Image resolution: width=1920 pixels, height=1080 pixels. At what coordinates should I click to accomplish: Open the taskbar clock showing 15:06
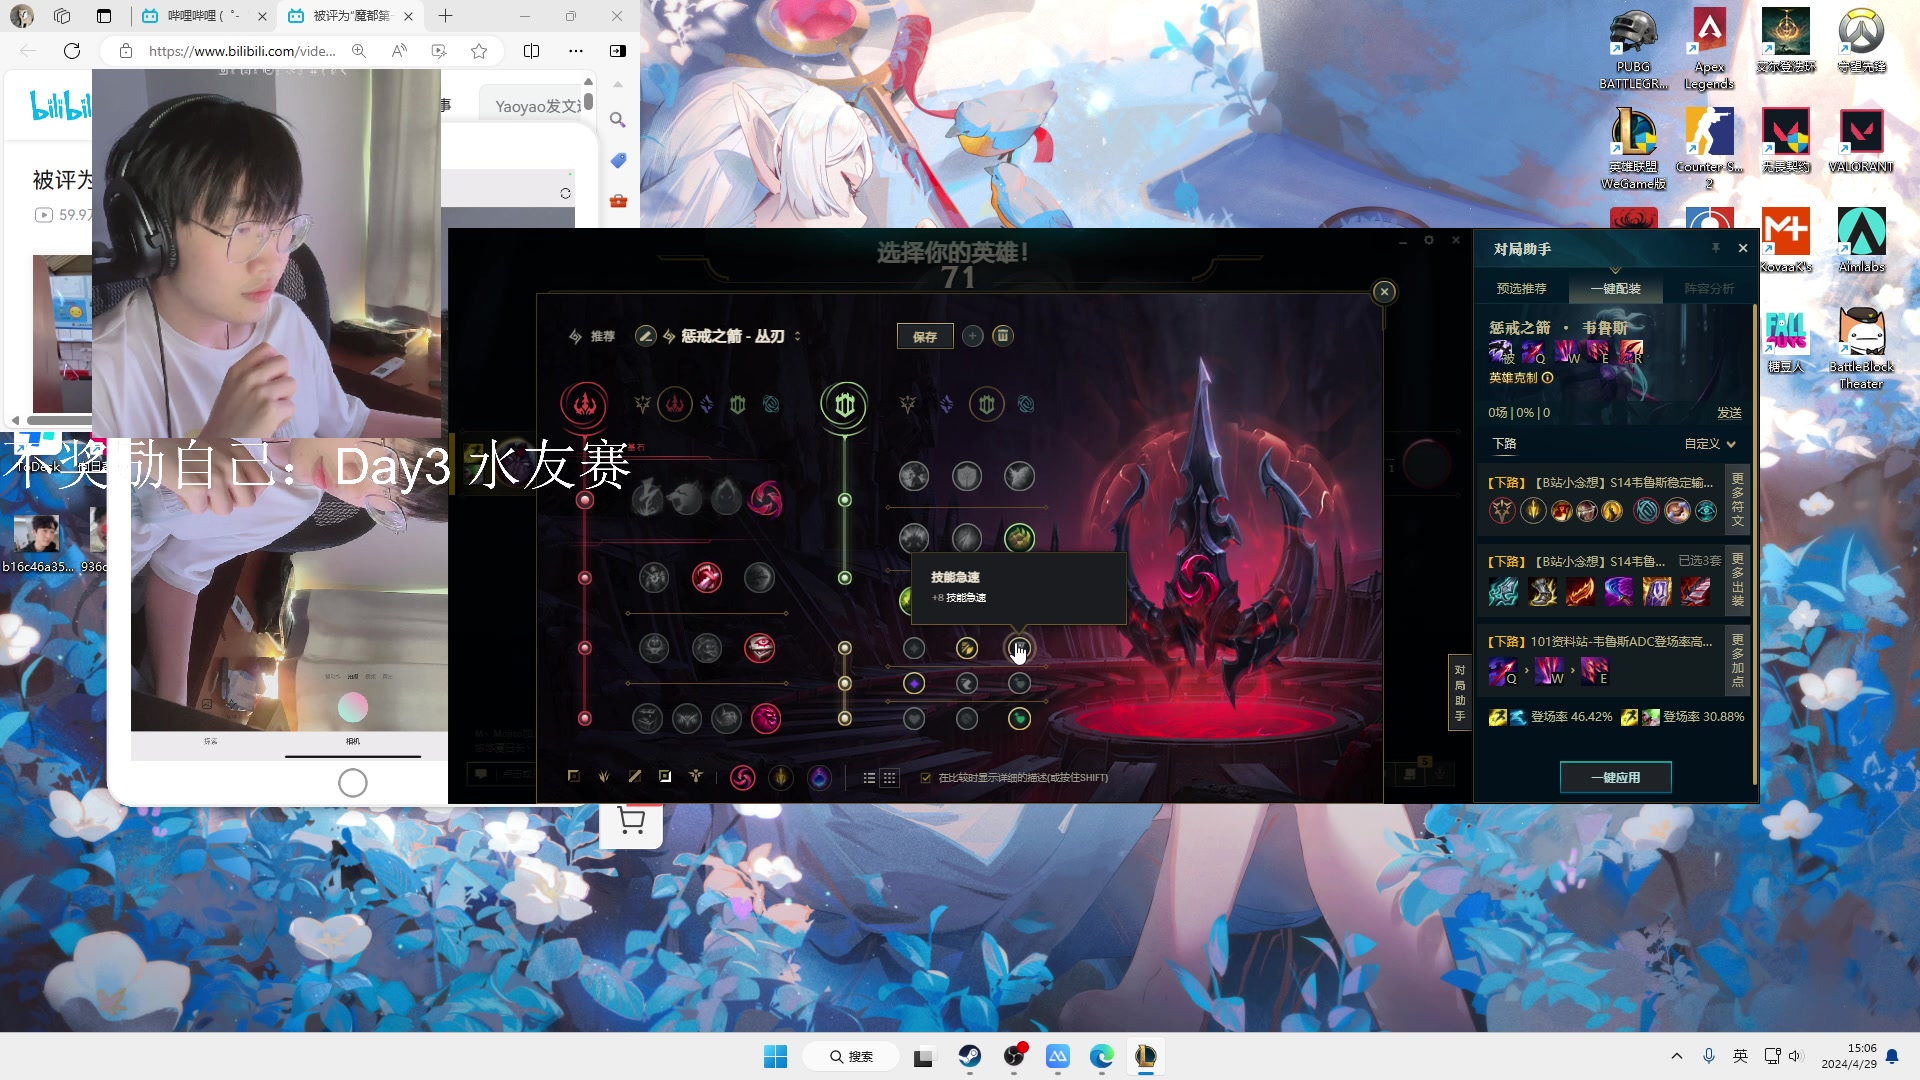(x=1849, y=1056)
